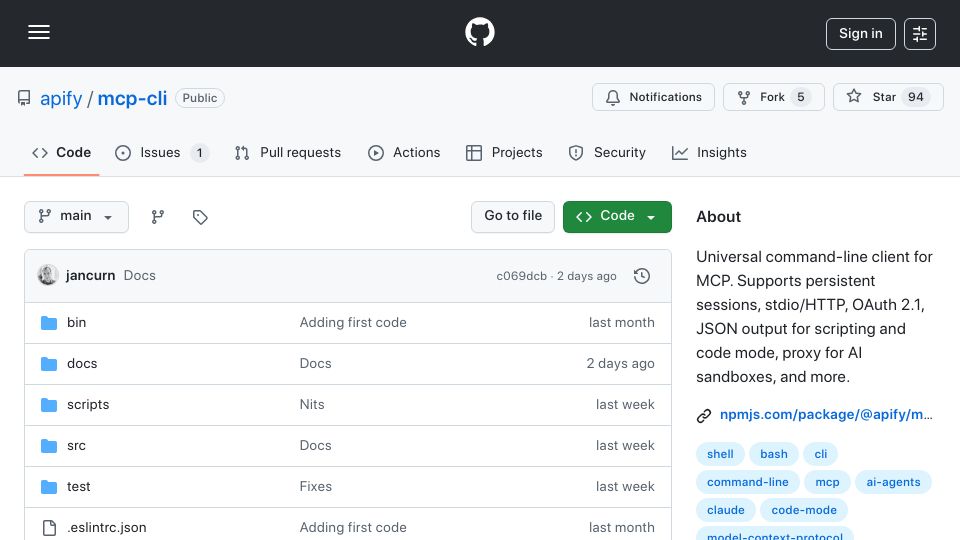The width and height of the screenshot is (960, 540).
Task: Click 'last week' in the src row
Action: click(x=625, y=446)
